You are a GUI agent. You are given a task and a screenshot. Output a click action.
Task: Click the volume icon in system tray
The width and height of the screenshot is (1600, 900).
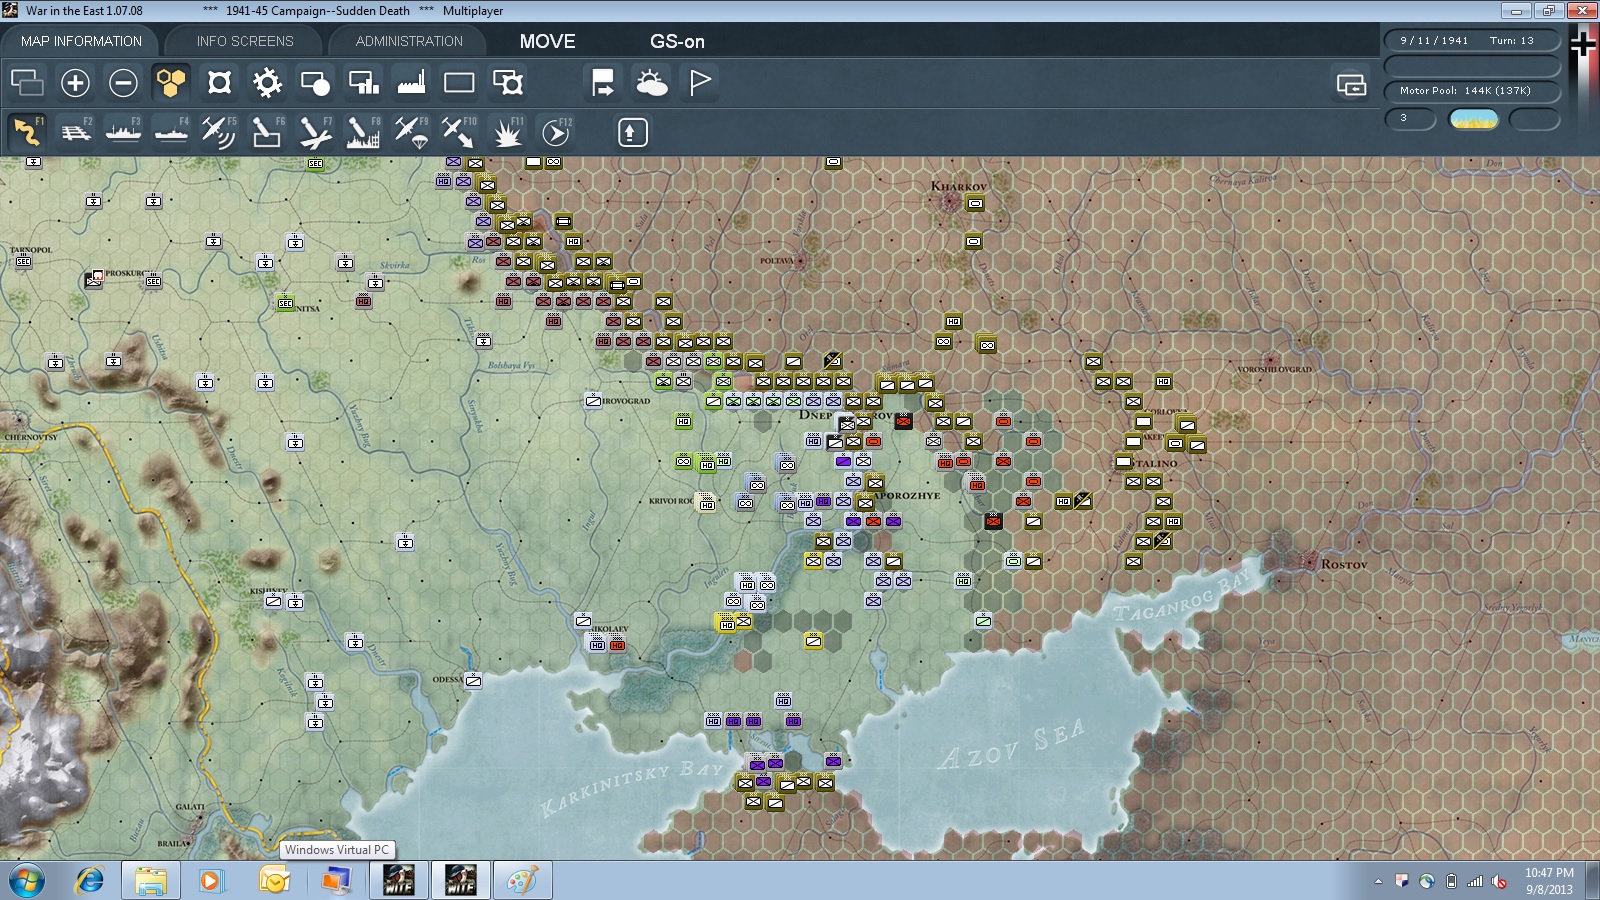(1499, 881)
